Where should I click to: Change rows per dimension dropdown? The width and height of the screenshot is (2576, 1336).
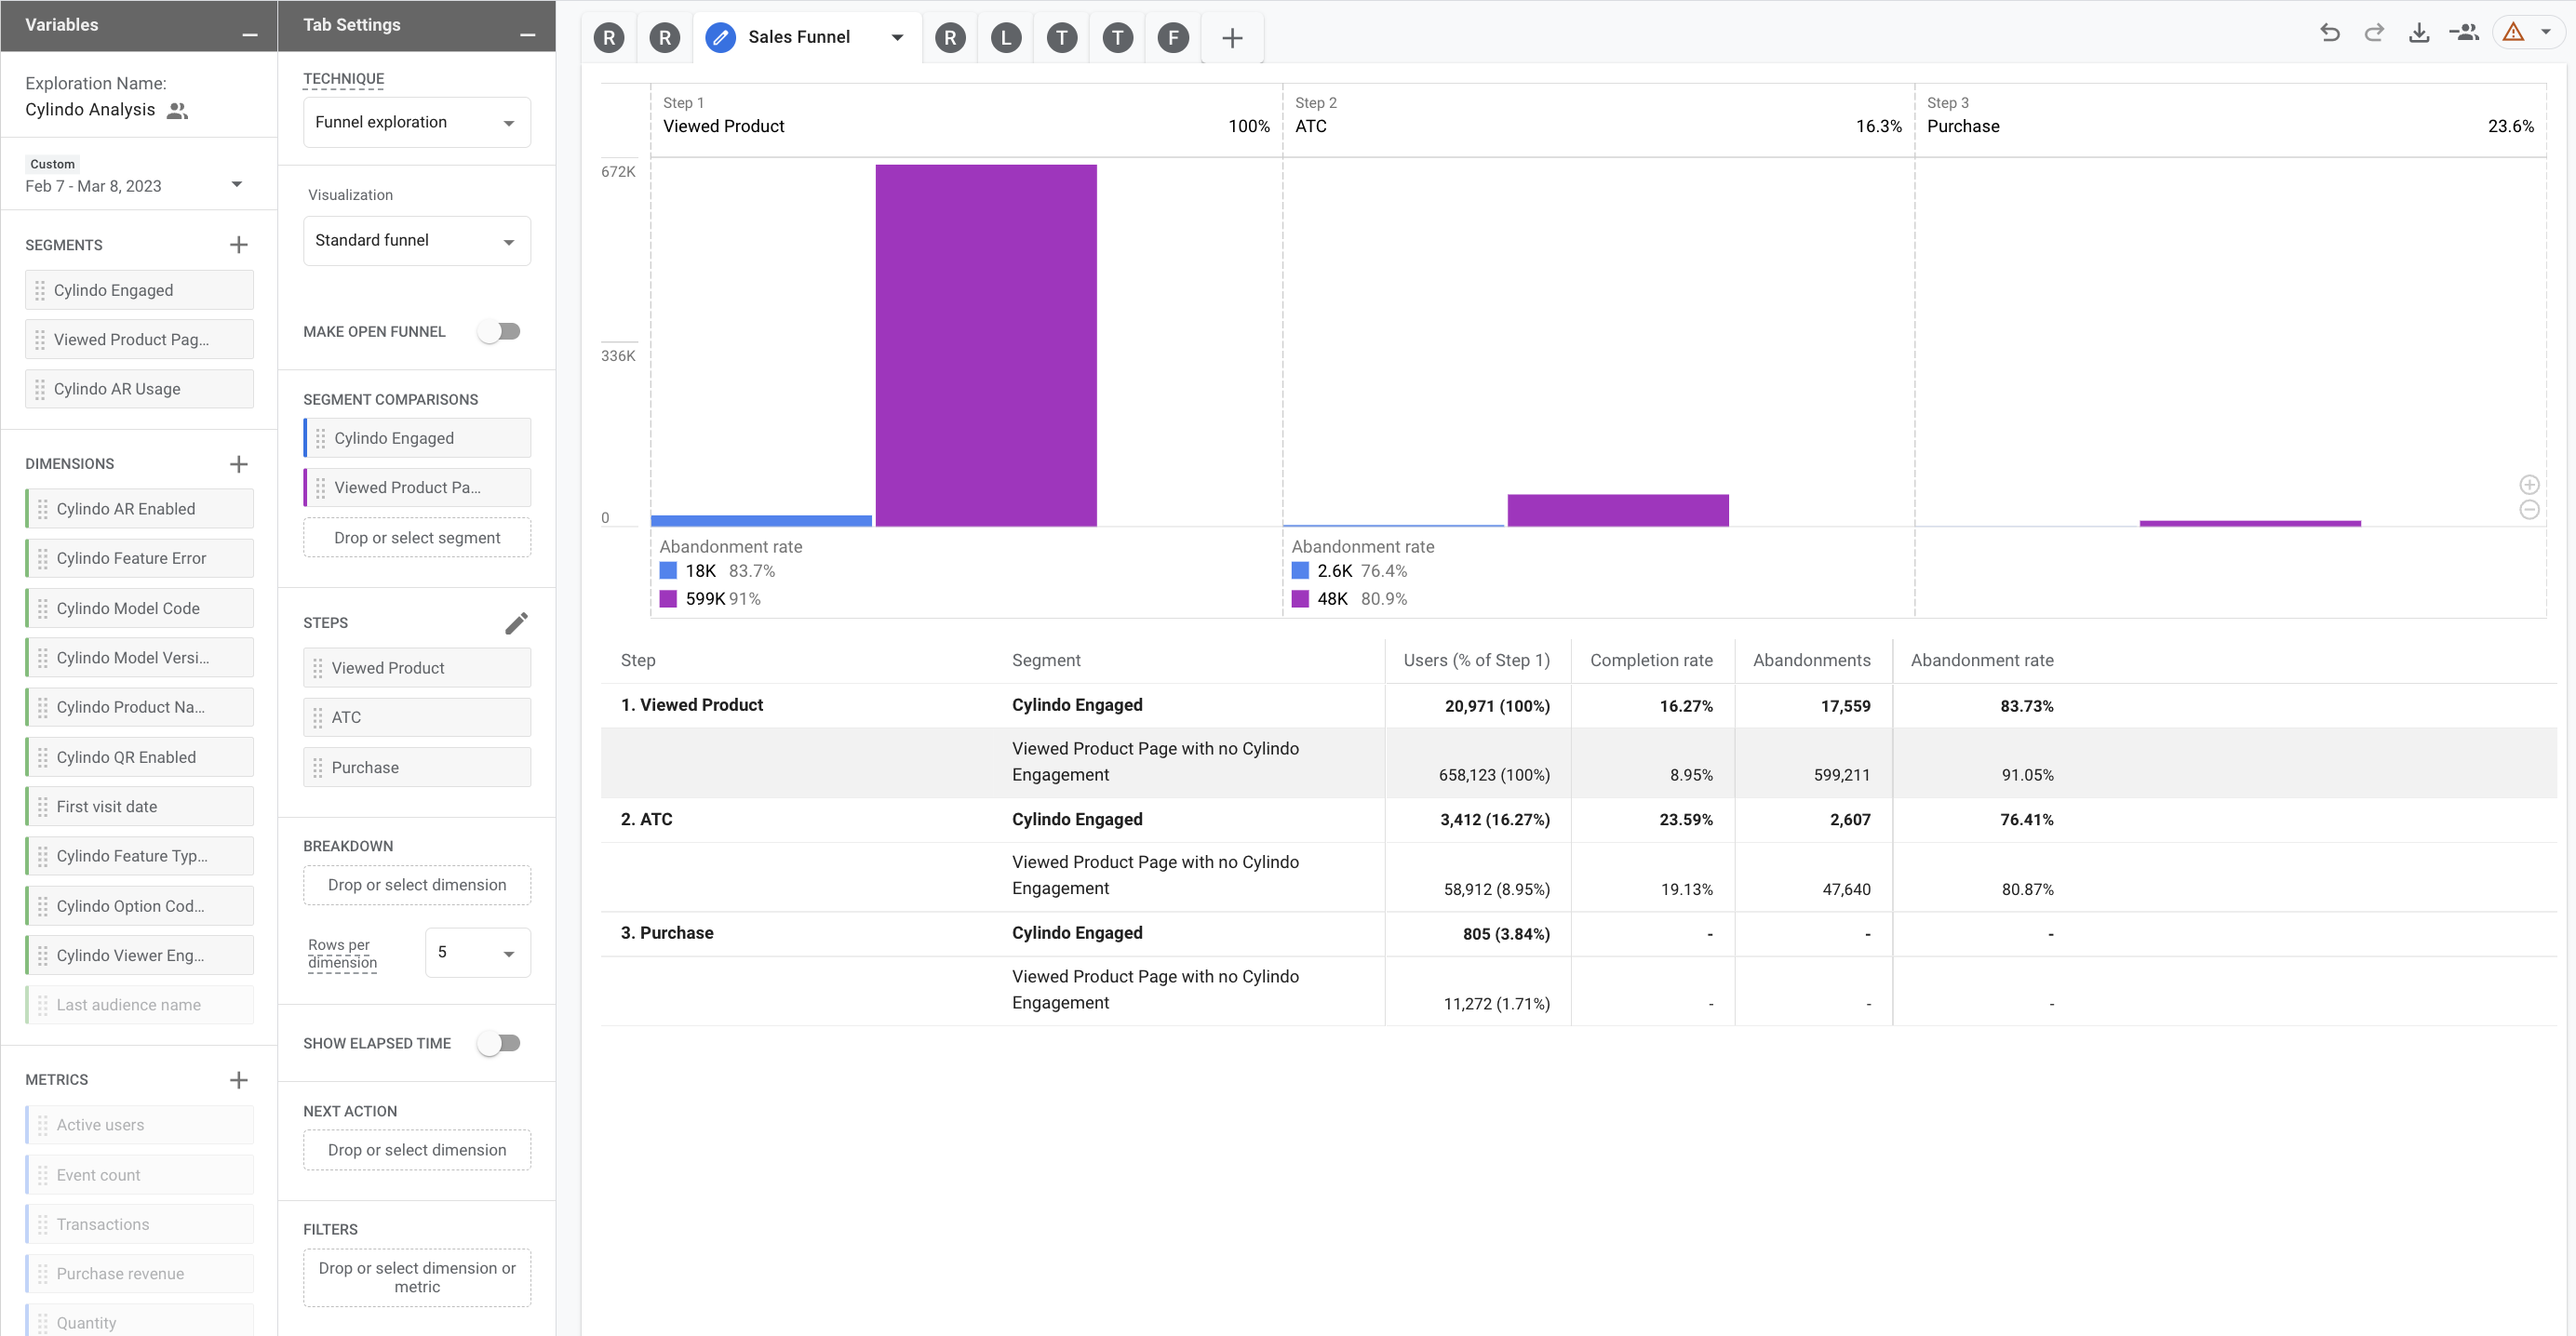point(477,953)
